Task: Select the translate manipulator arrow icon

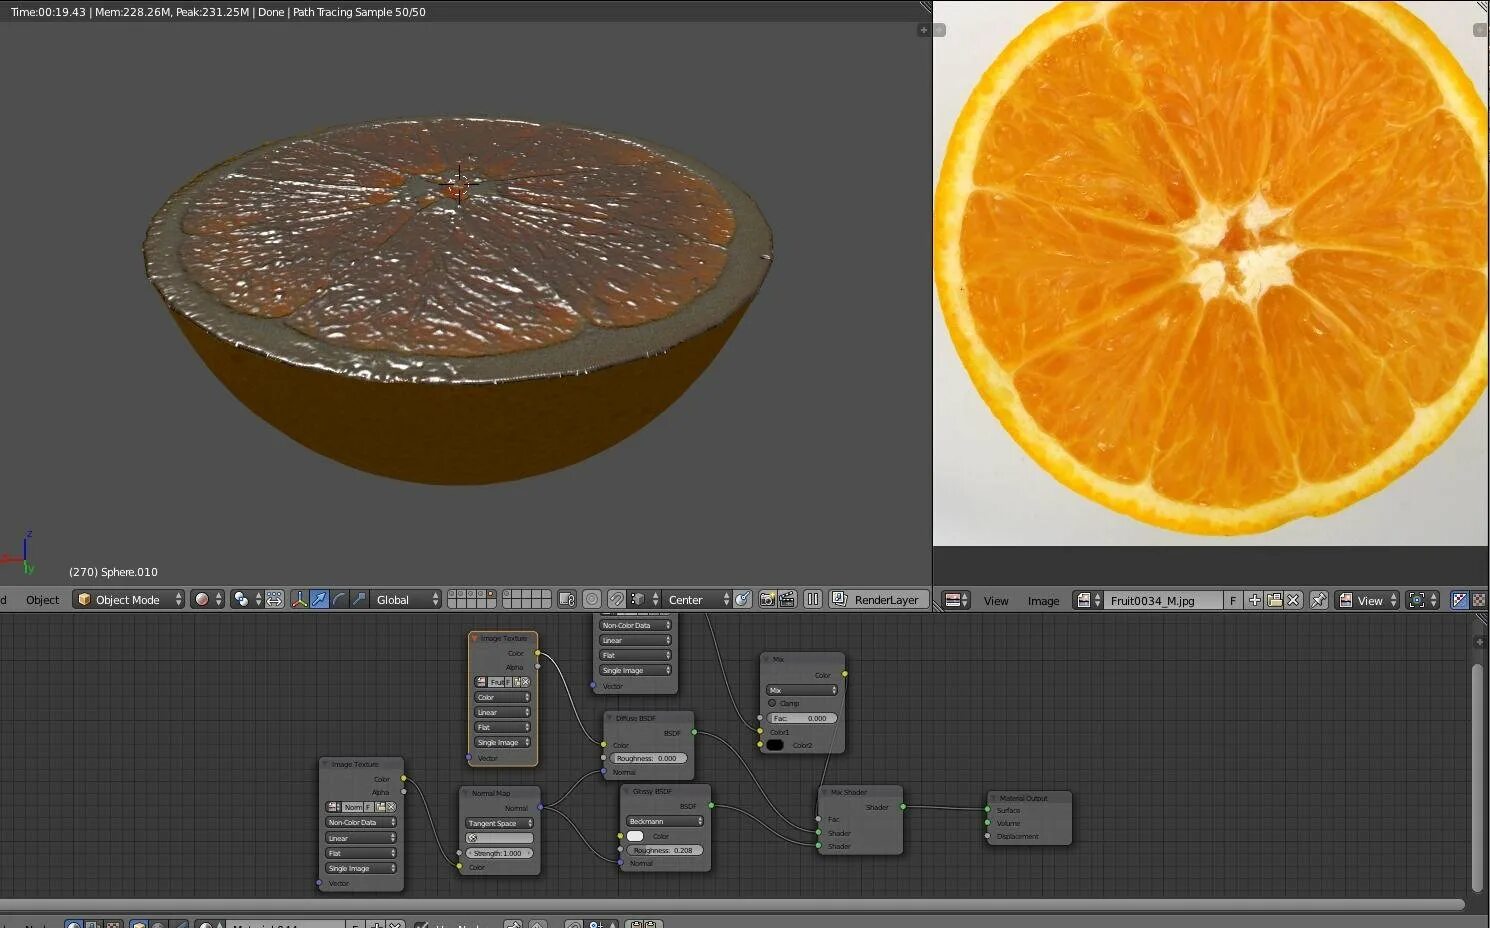Action: tap(319, 599)
